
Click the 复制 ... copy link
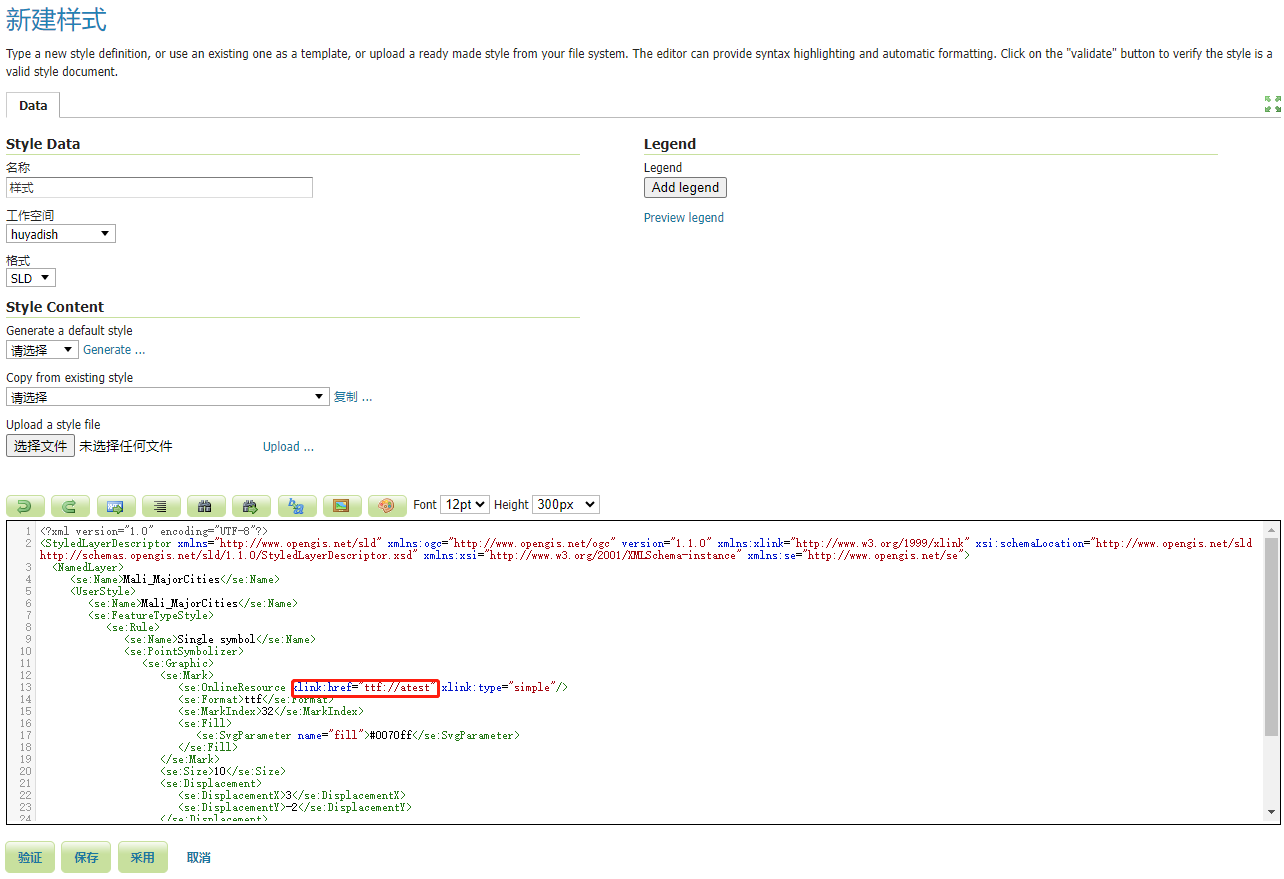[353, 397]
